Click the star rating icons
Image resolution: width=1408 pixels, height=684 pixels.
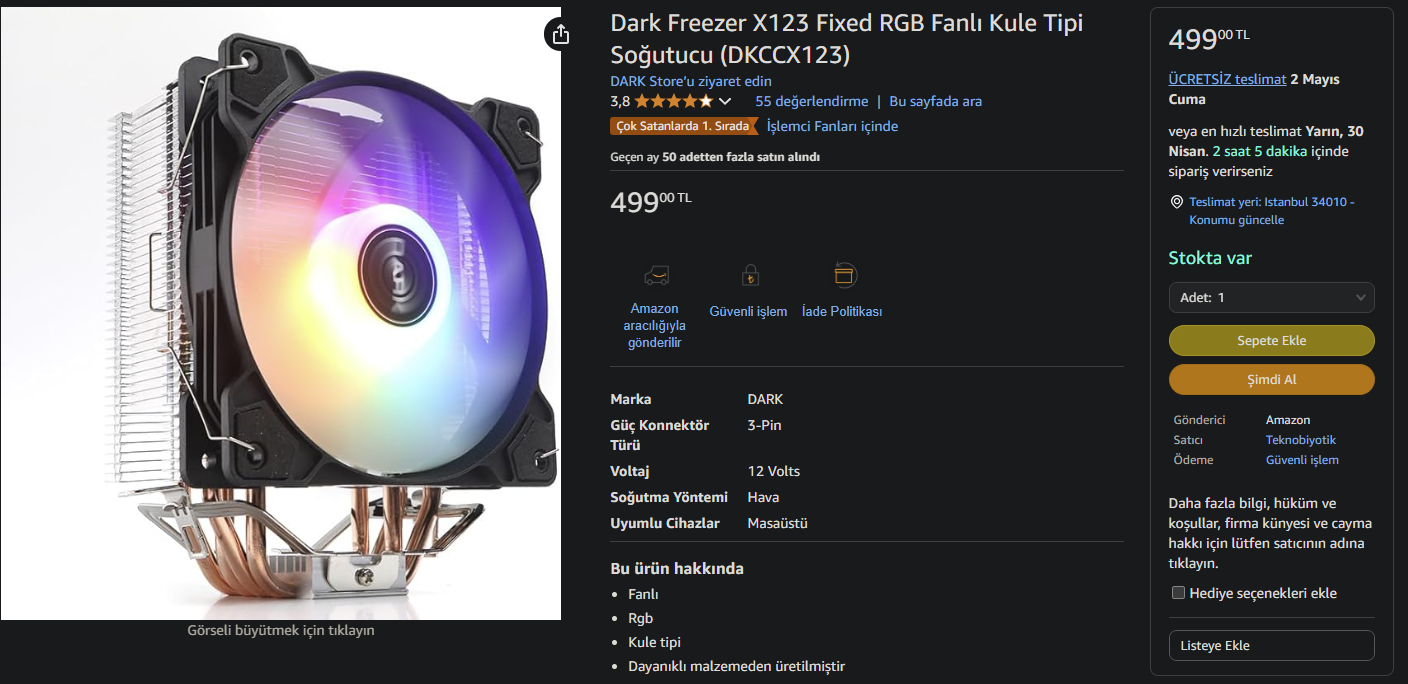click(673, 101)
